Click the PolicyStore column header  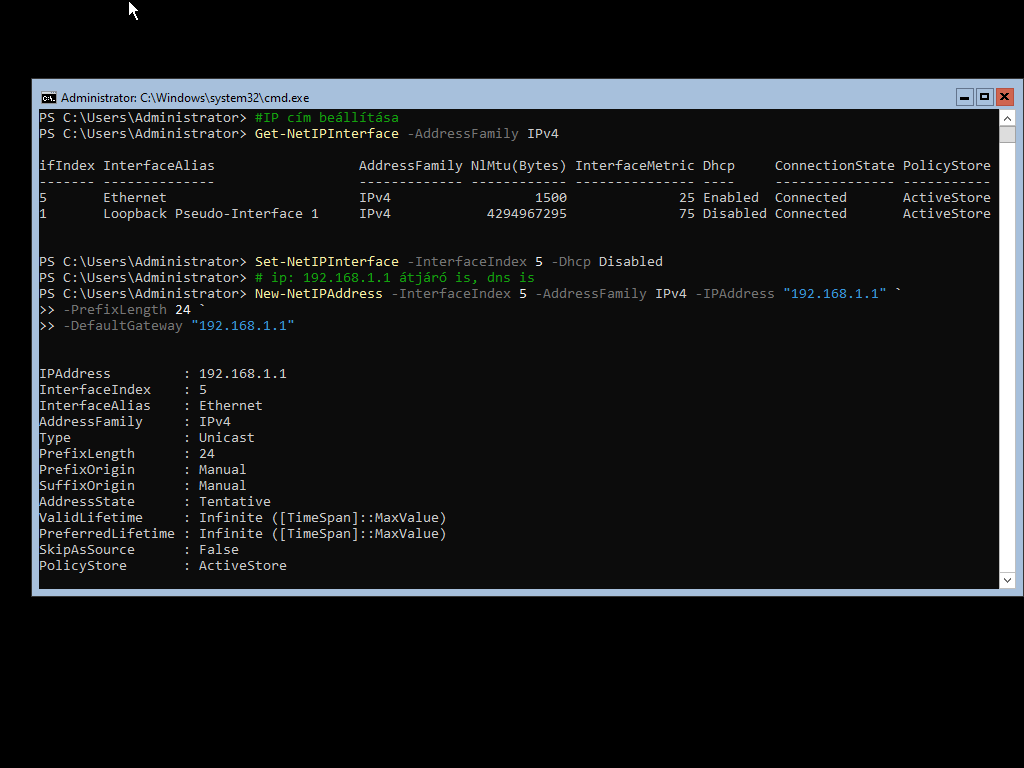[x=946, y=166]
